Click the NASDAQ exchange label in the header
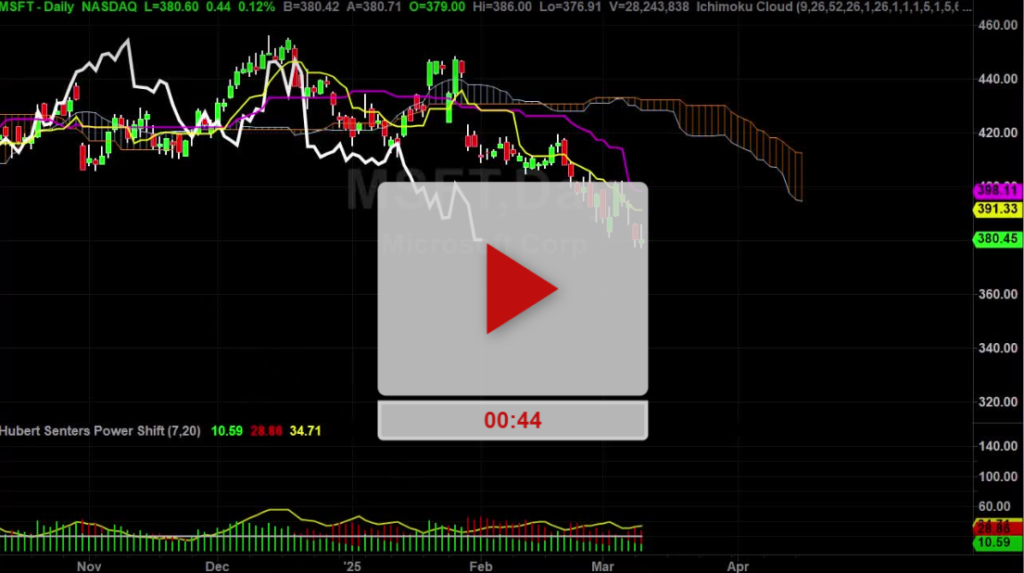Screen dimensions: 1024x573 coord(109,7)
